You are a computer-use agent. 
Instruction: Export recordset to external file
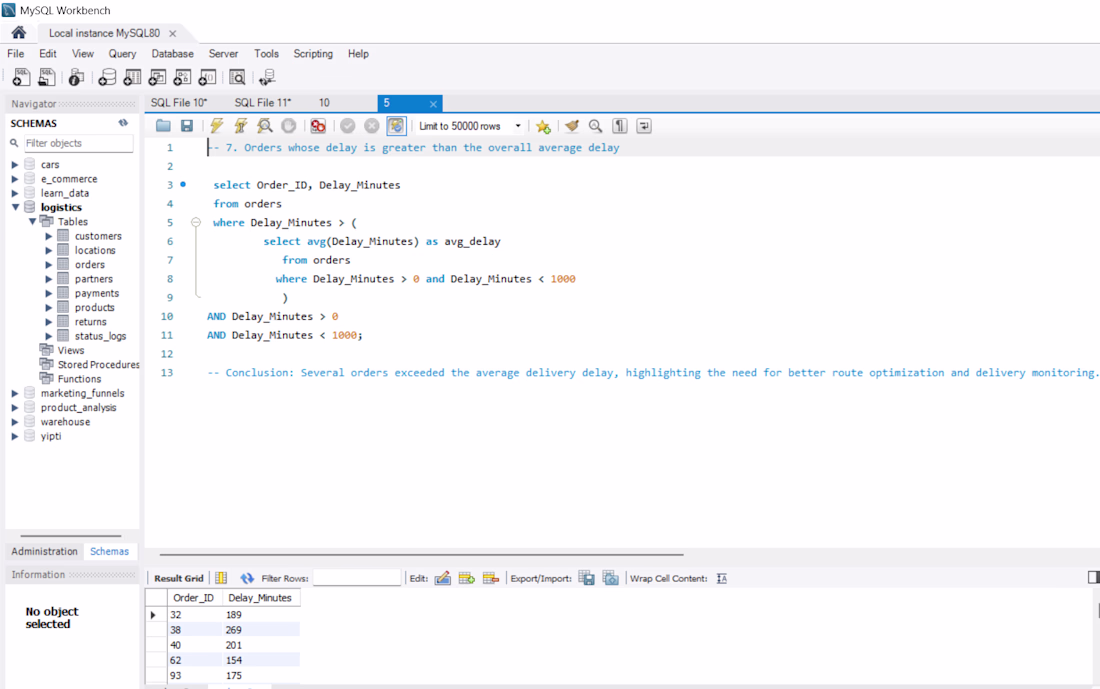point(586,578)
